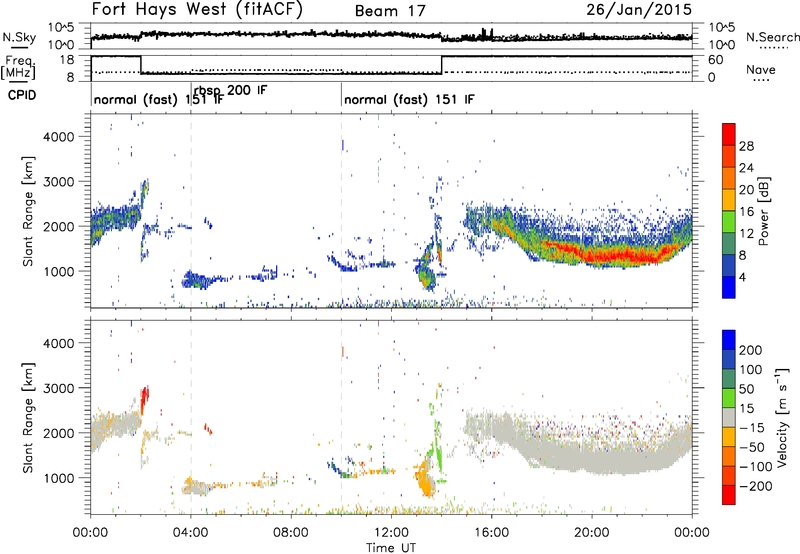Click the first 'normal (fast) 151 IF' label
Image resolution: width=800 pixels, height=554 pixels.
pyautogui.click(x=158, y=99)
